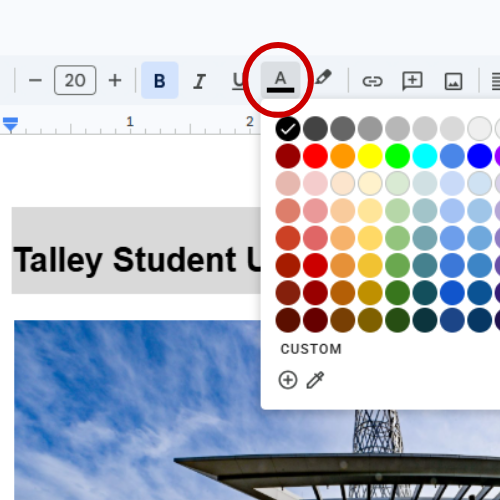Click the CUSTOM label in color palette
500x500 pixels.
311,349
